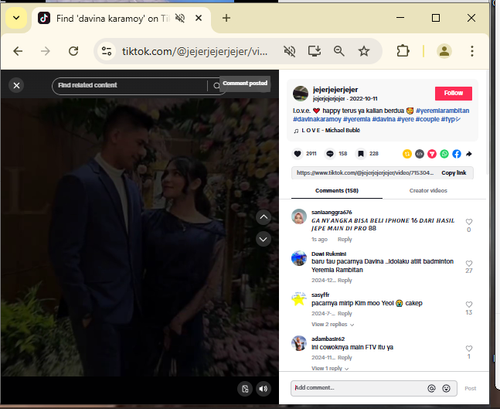Open the #davinakaramoy hashtag
Image resolution: width=500 pixels, height=409 pixels.
(317, 119)
